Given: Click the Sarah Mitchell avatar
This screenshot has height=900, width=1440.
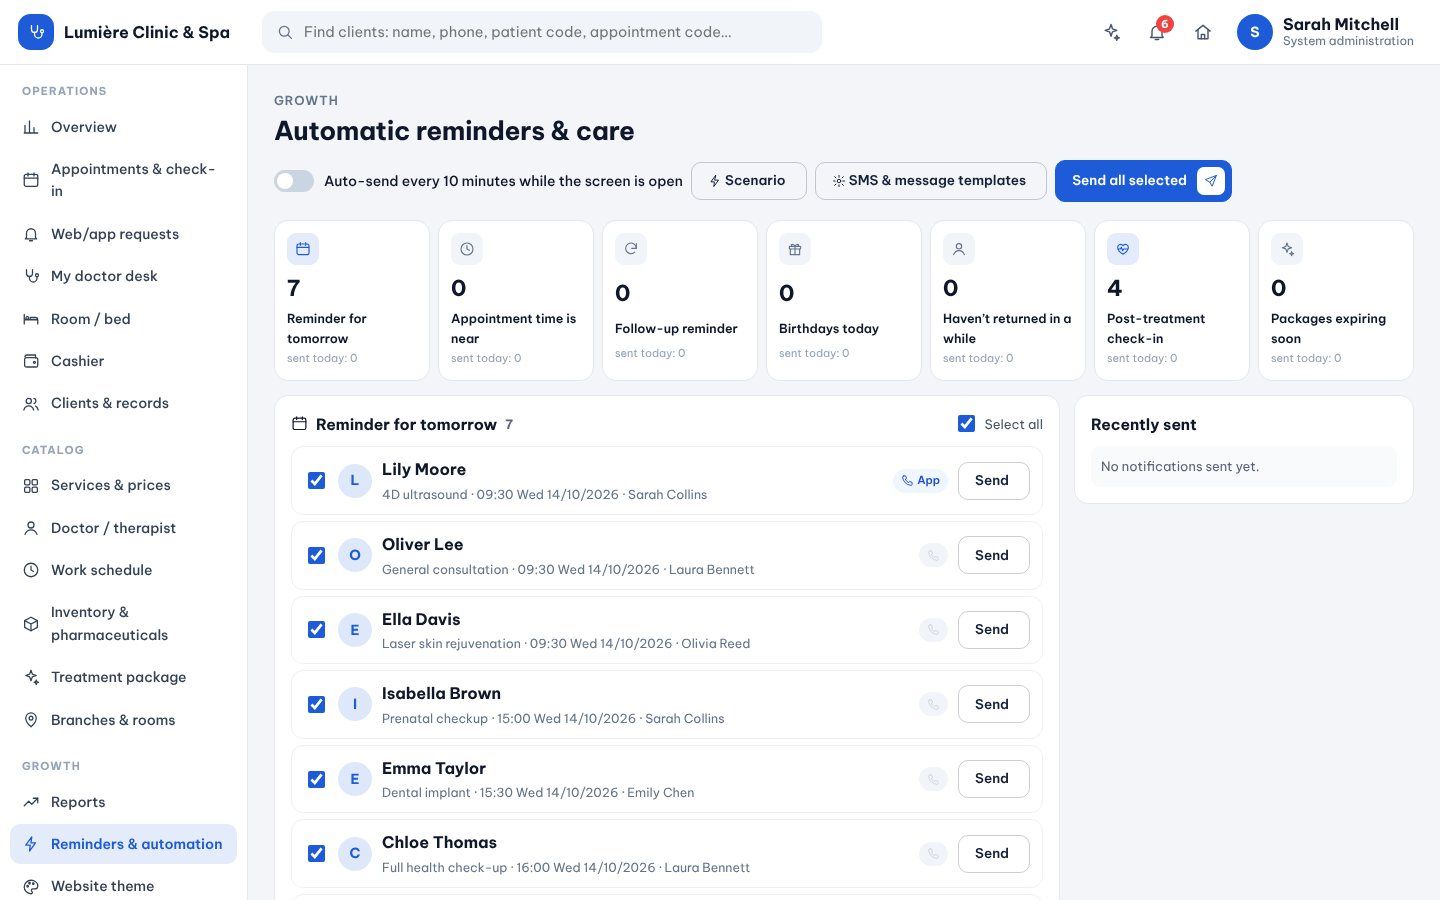Looking at the screenshot, I should coord(1255,32).
